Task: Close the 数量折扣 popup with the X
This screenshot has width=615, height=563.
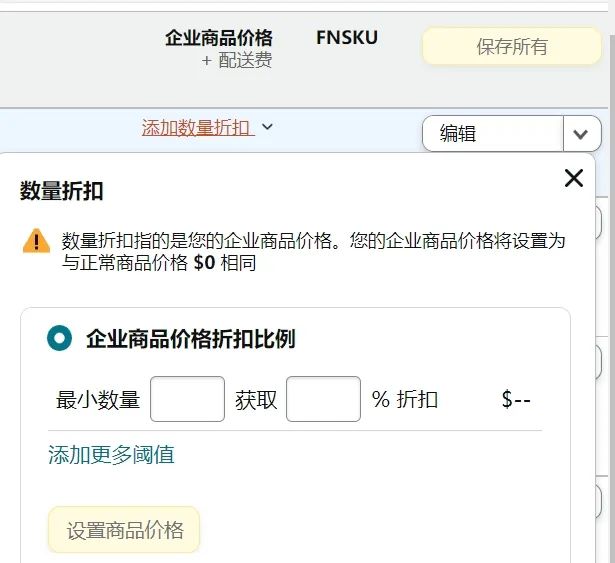Action: [574, 178]
